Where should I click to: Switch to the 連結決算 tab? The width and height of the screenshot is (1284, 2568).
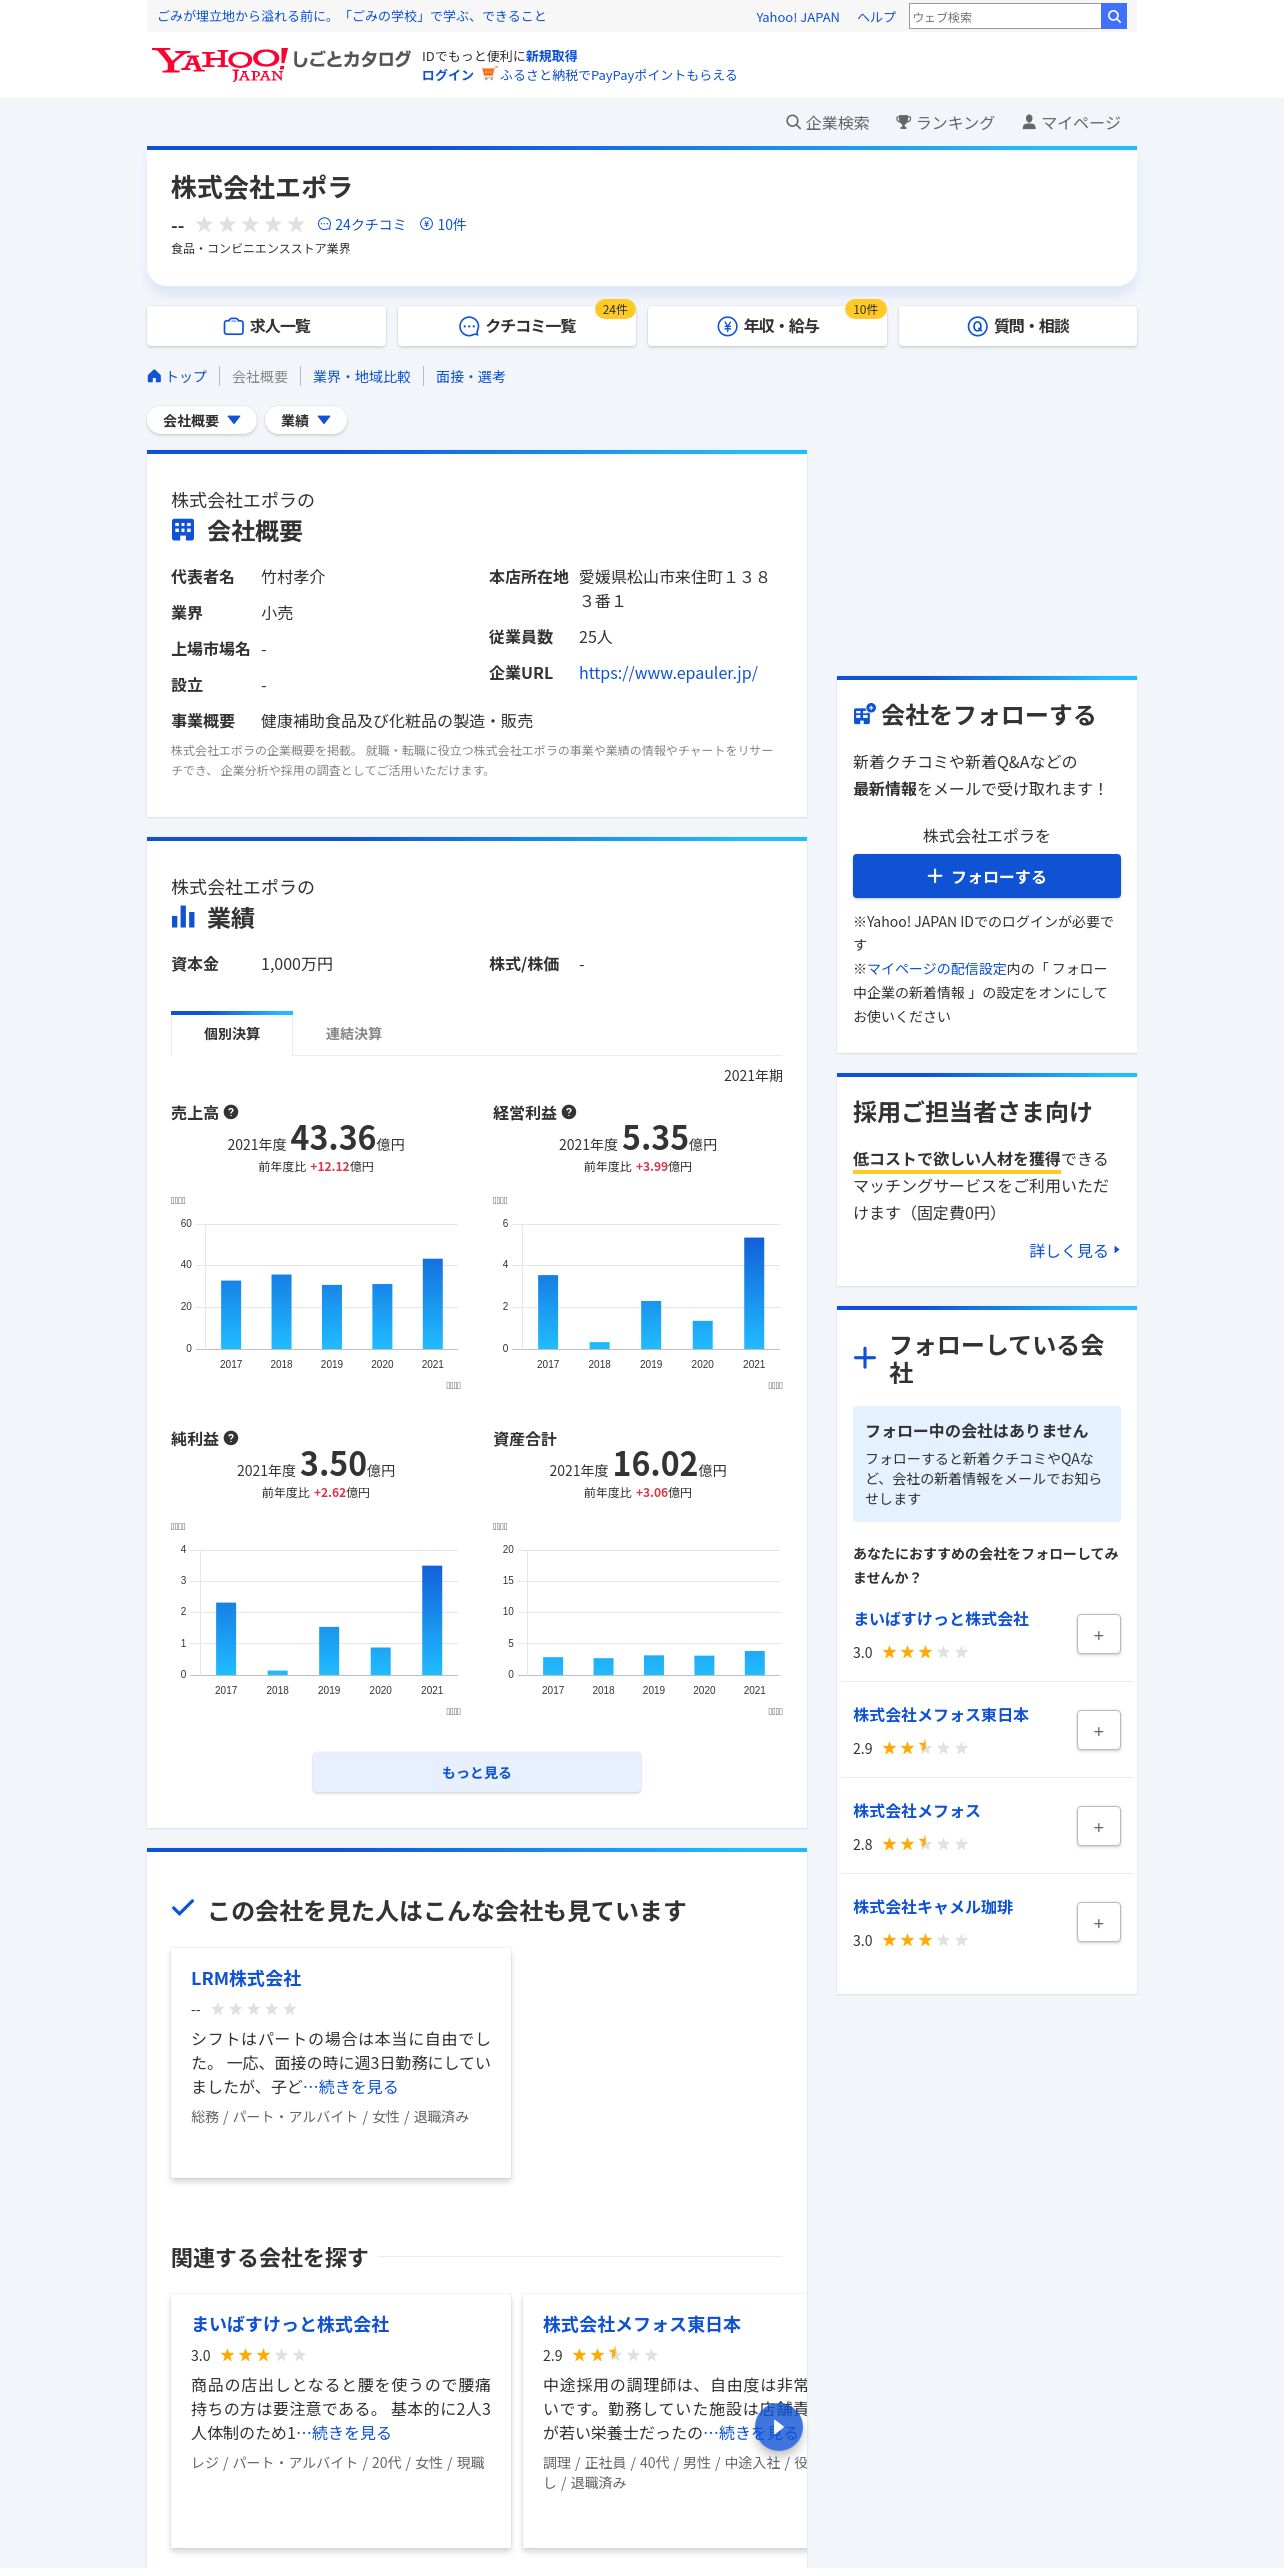[x=353, y=1033]
